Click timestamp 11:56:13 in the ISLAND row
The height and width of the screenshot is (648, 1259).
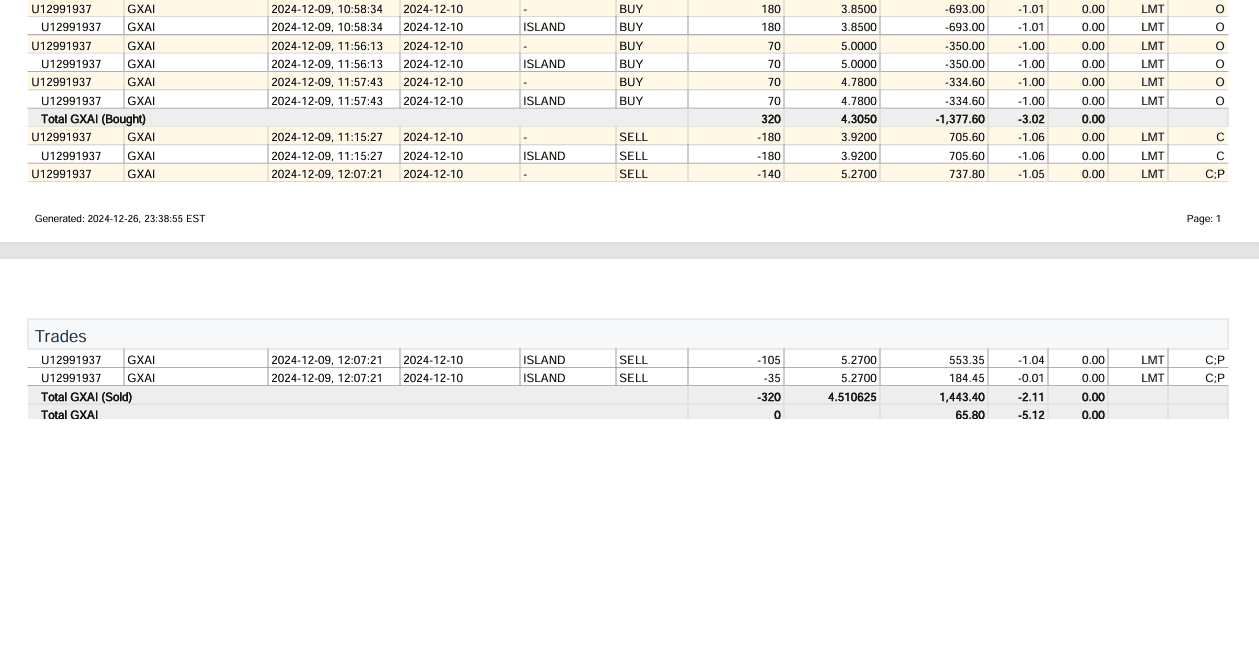[x=327, y=64]
